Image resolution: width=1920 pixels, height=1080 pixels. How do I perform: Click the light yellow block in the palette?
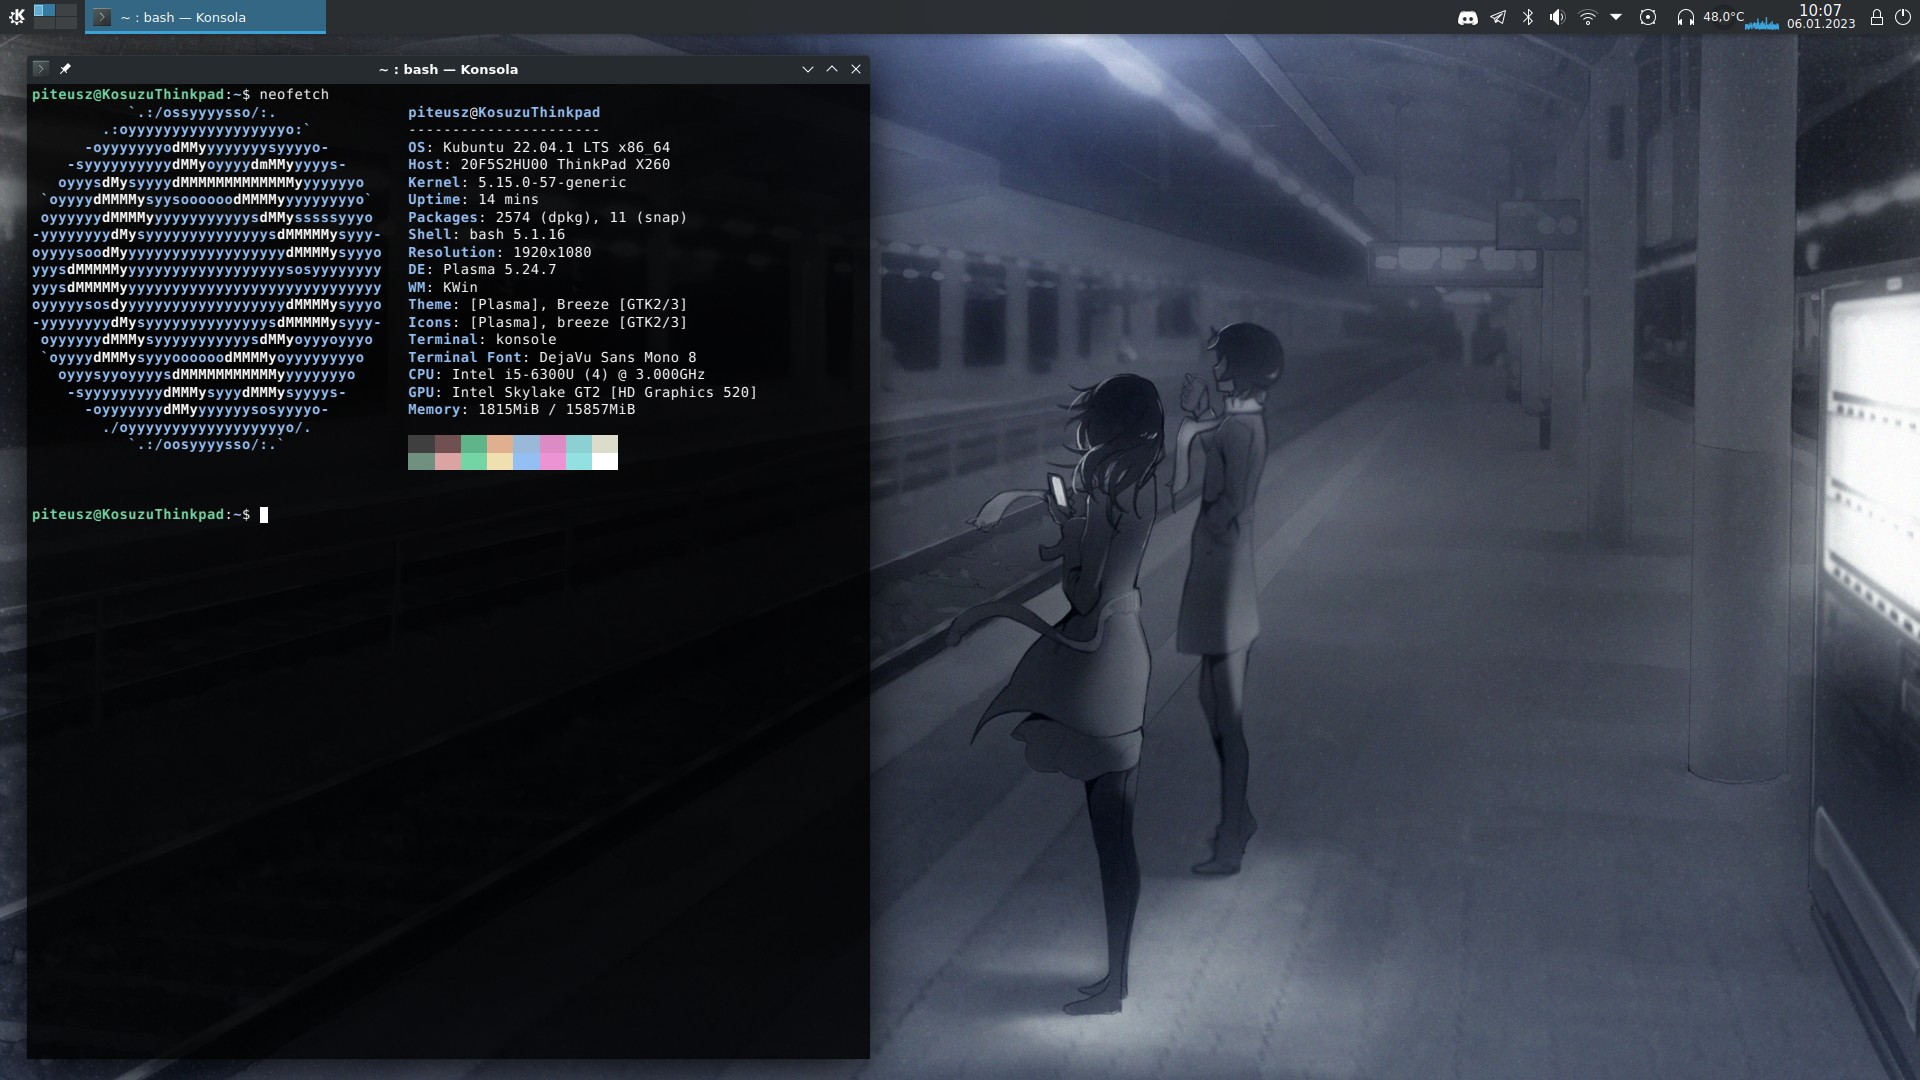coord(500,461)
